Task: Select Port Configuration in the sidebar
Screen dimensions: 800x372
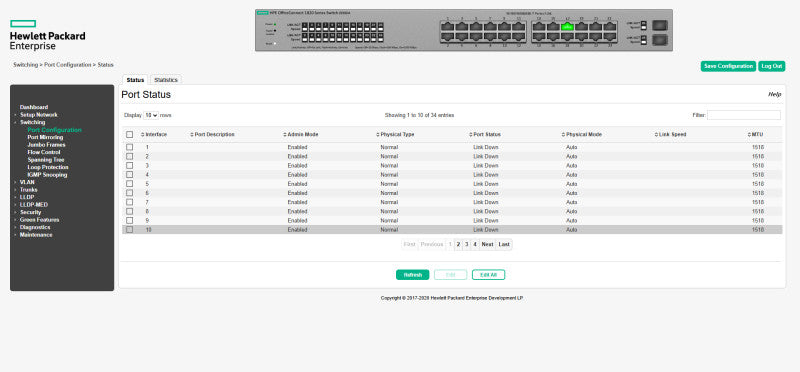Action: click(55, 130)
